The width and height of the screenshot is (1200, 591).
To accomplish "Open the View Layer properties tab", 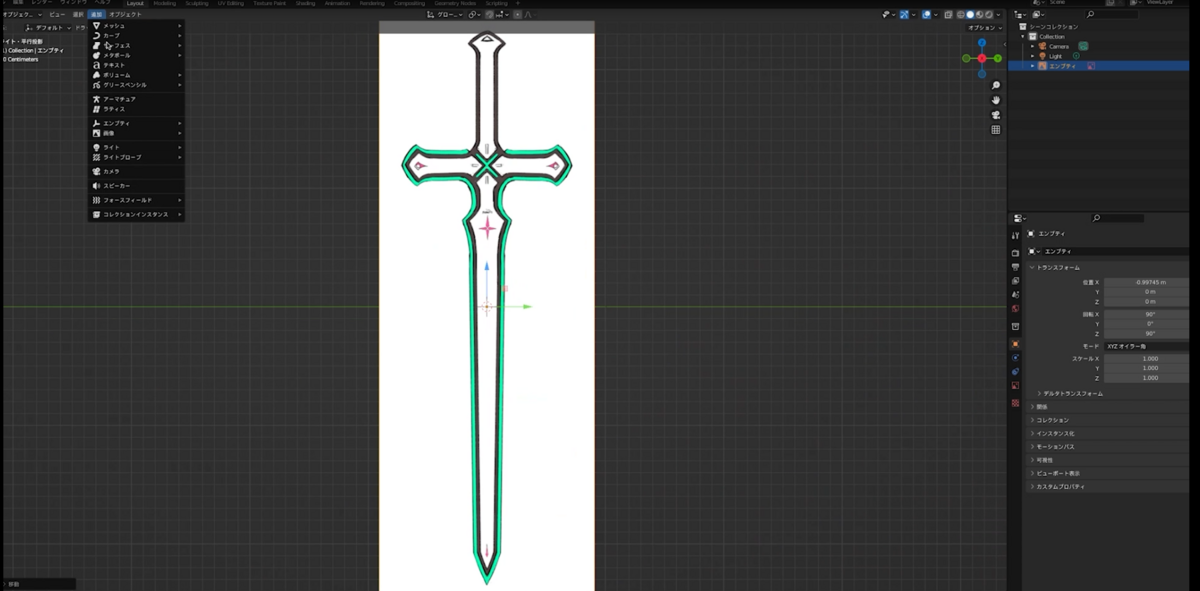I will pyautogui.click(x=1015, y=281).
